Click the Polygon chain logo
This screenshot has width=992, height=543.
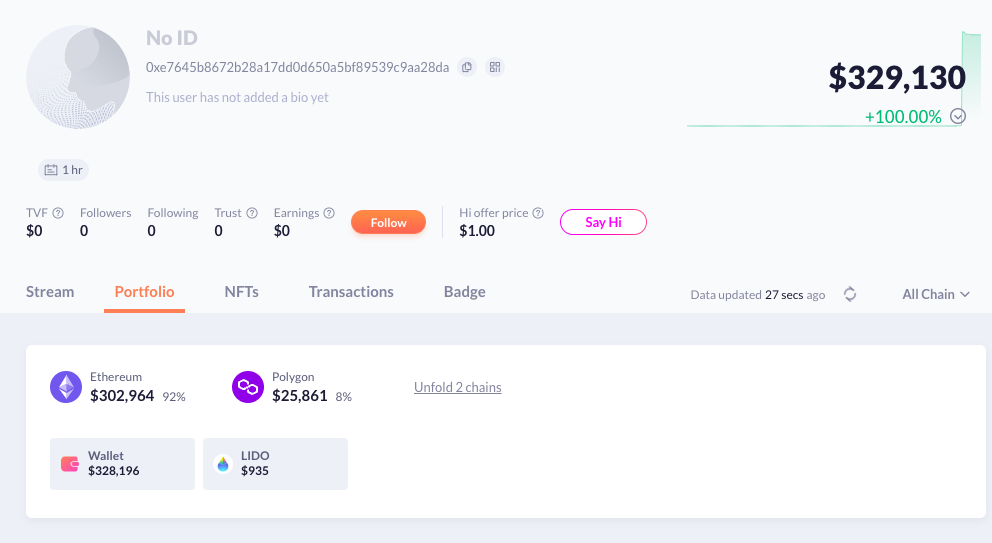click(x=248, y=387)
